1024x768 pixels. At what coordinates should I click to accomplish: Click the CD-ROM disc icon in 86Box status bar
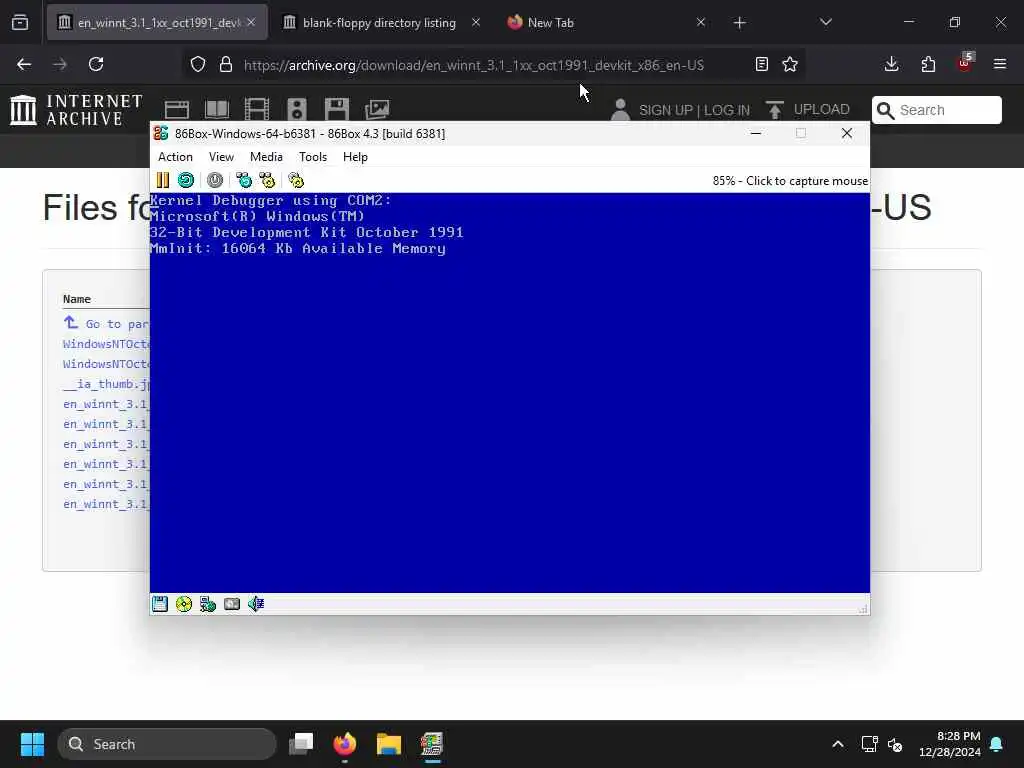pyautogui.click(x=184, y=604)
